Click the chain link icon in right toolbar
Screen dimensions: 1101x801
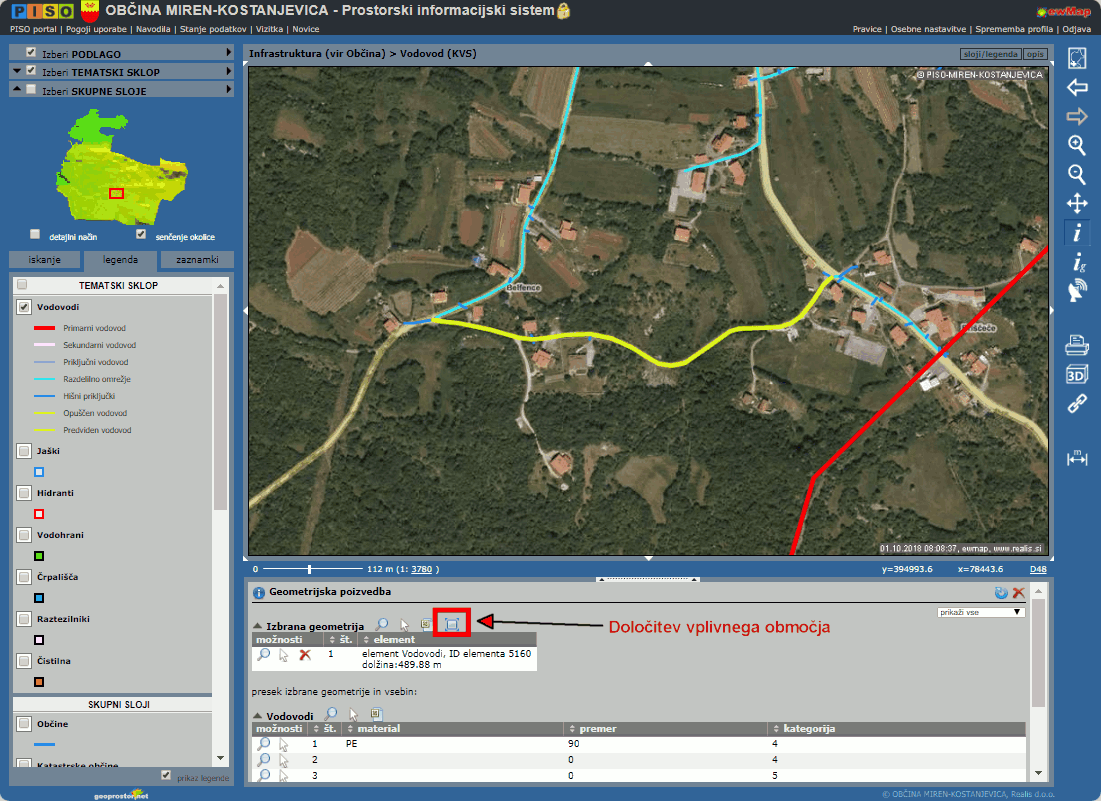coord(1077,405)
